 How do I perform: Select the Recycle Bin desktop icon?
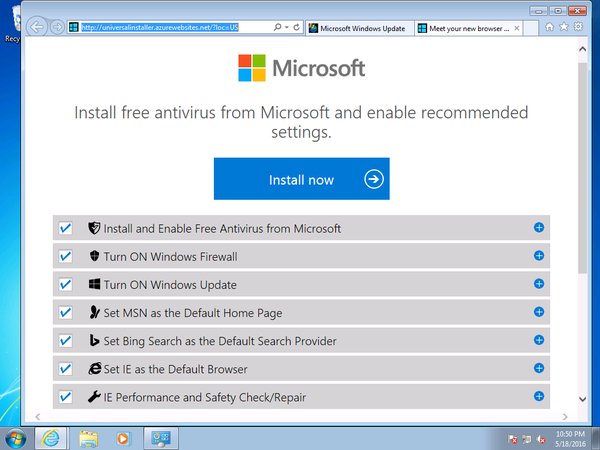13,24
